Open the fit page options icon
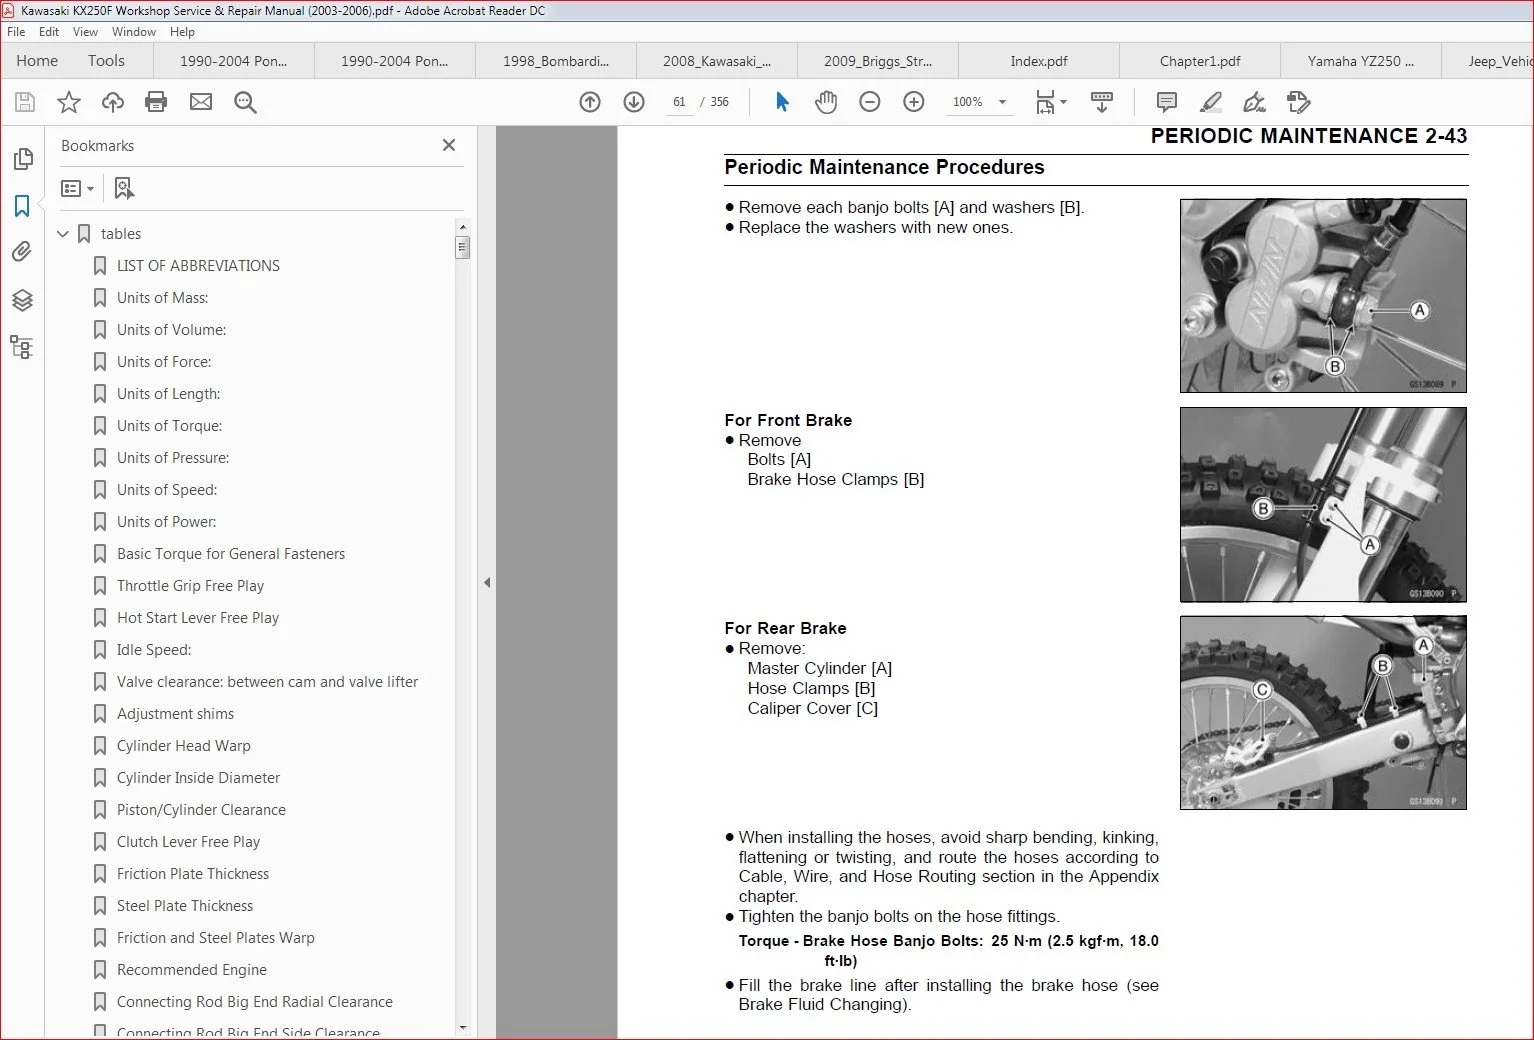Viewport: 1534px width, 1040px height. click(x=1051, y=102)
